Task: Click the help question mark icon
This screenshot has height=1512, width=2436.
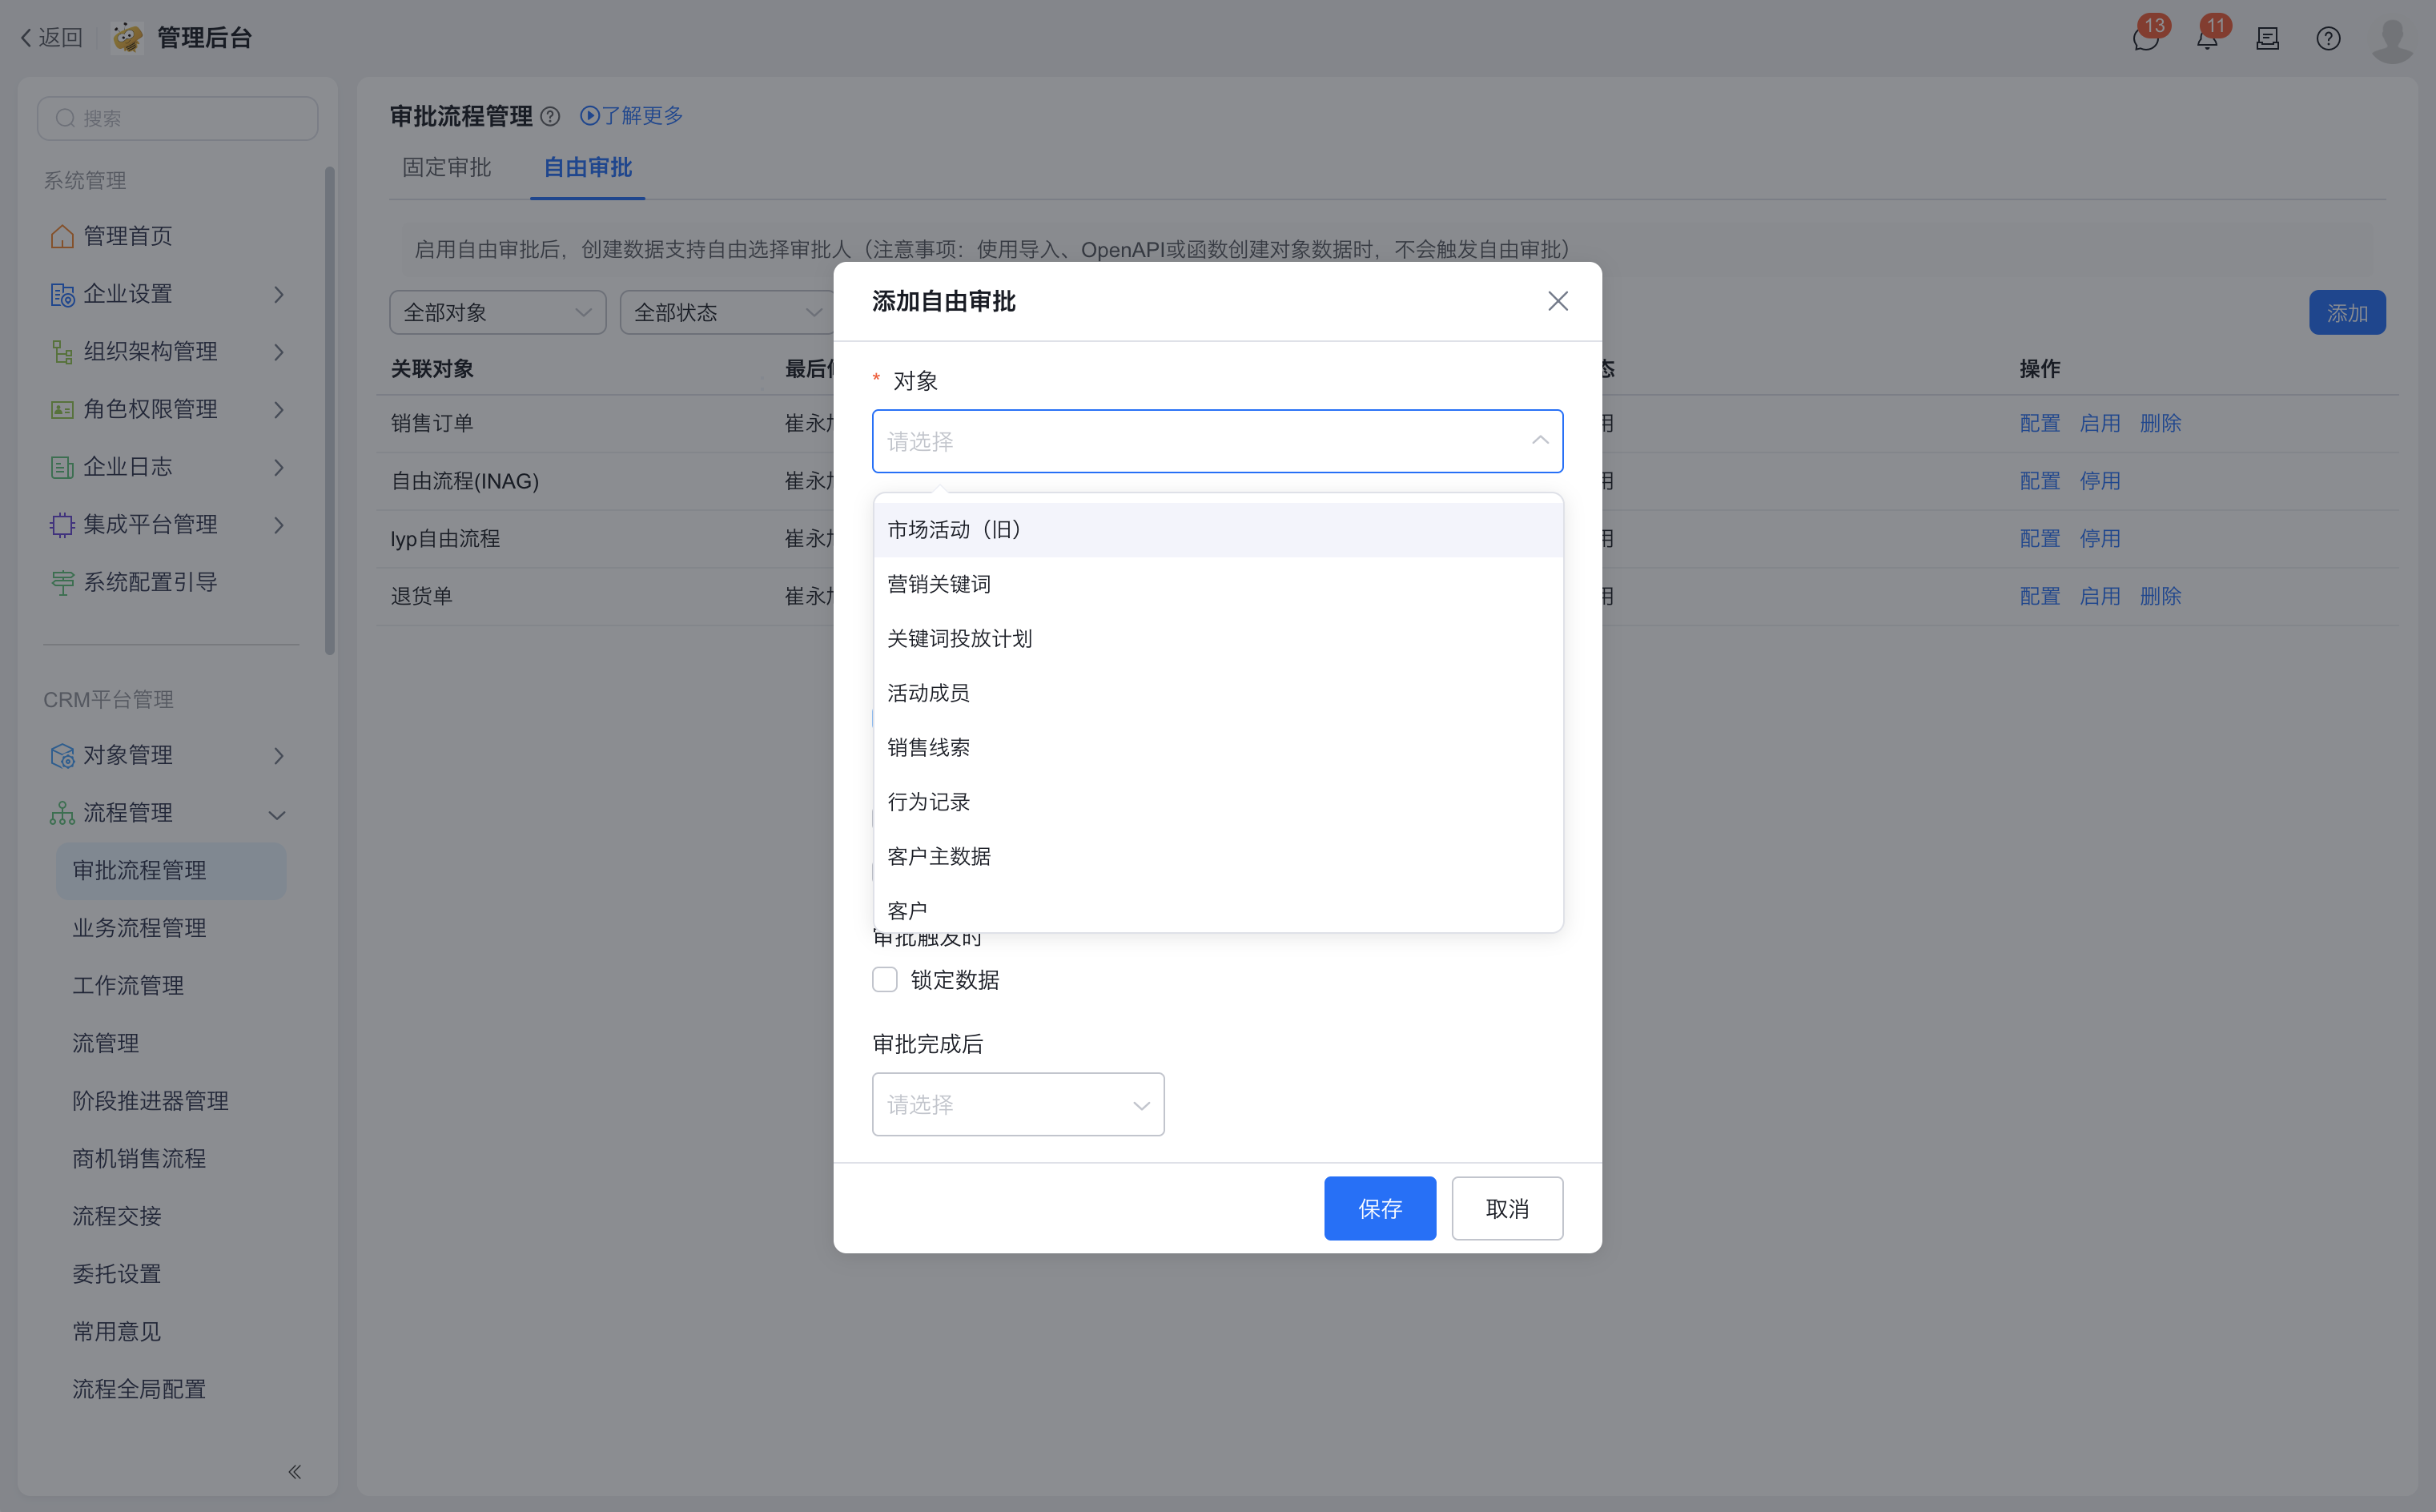Action: point(2328,39)
